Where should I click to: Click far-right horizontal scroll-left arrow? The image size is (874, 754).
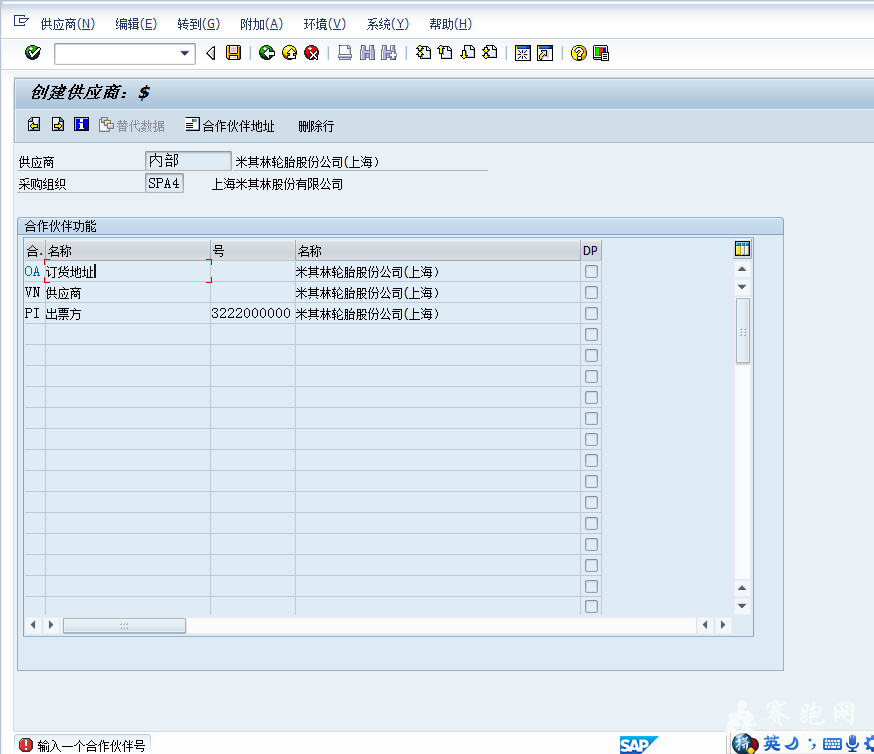(705, 625)
